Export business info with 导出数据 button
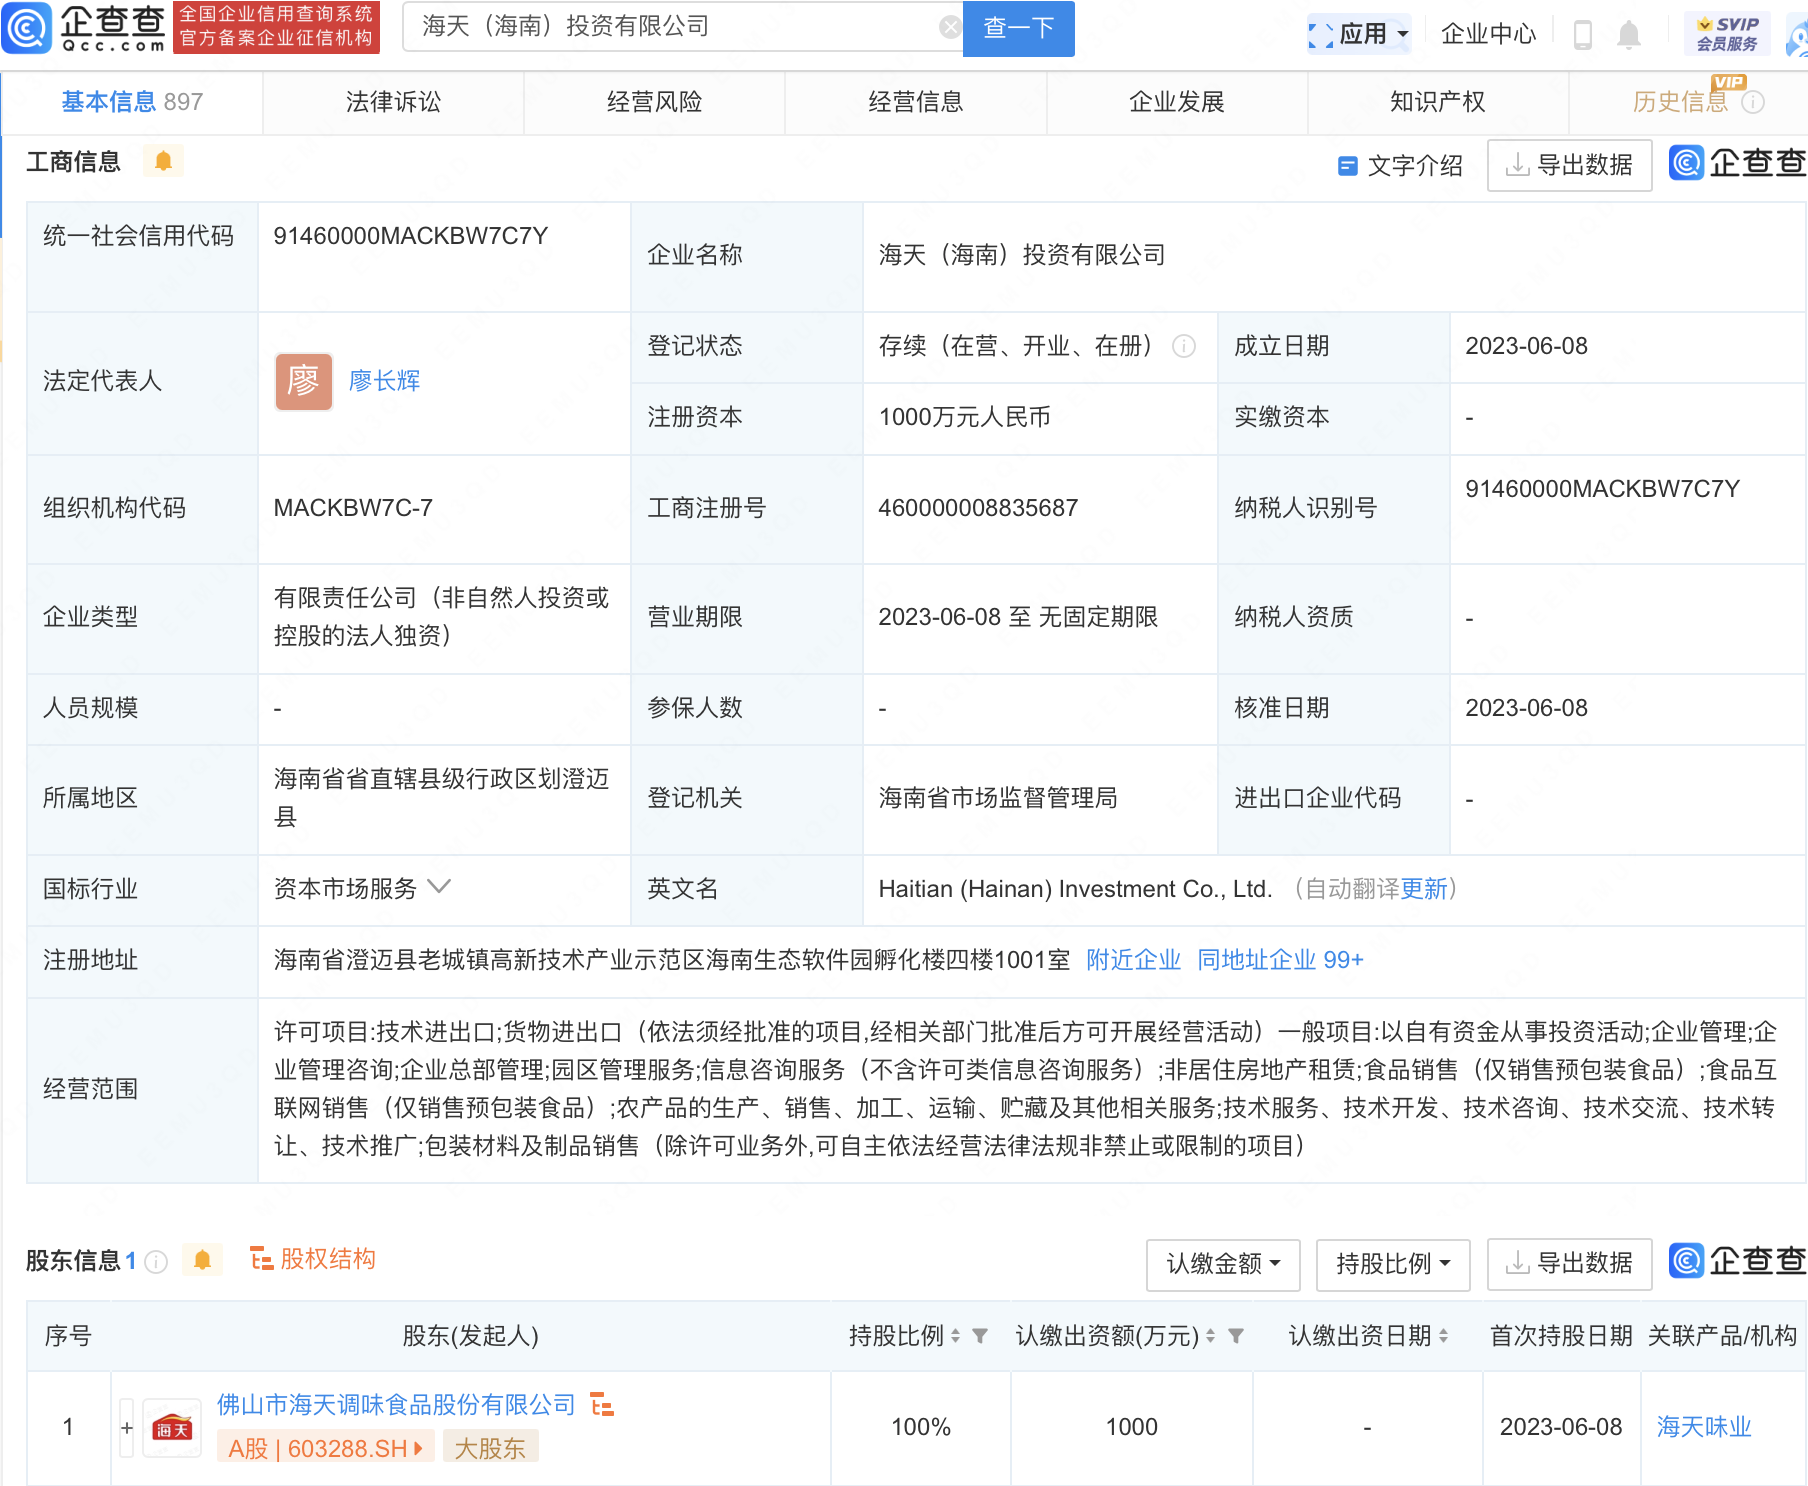The image size is (1808, 1486). [1569, 166]
